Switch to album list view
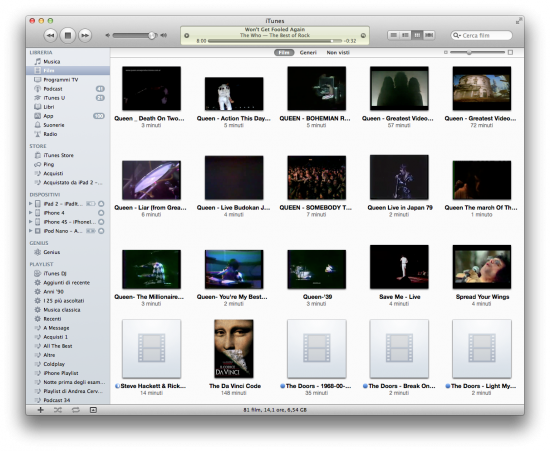This screenshot has width=550, height=451. (x=405, y=35)
